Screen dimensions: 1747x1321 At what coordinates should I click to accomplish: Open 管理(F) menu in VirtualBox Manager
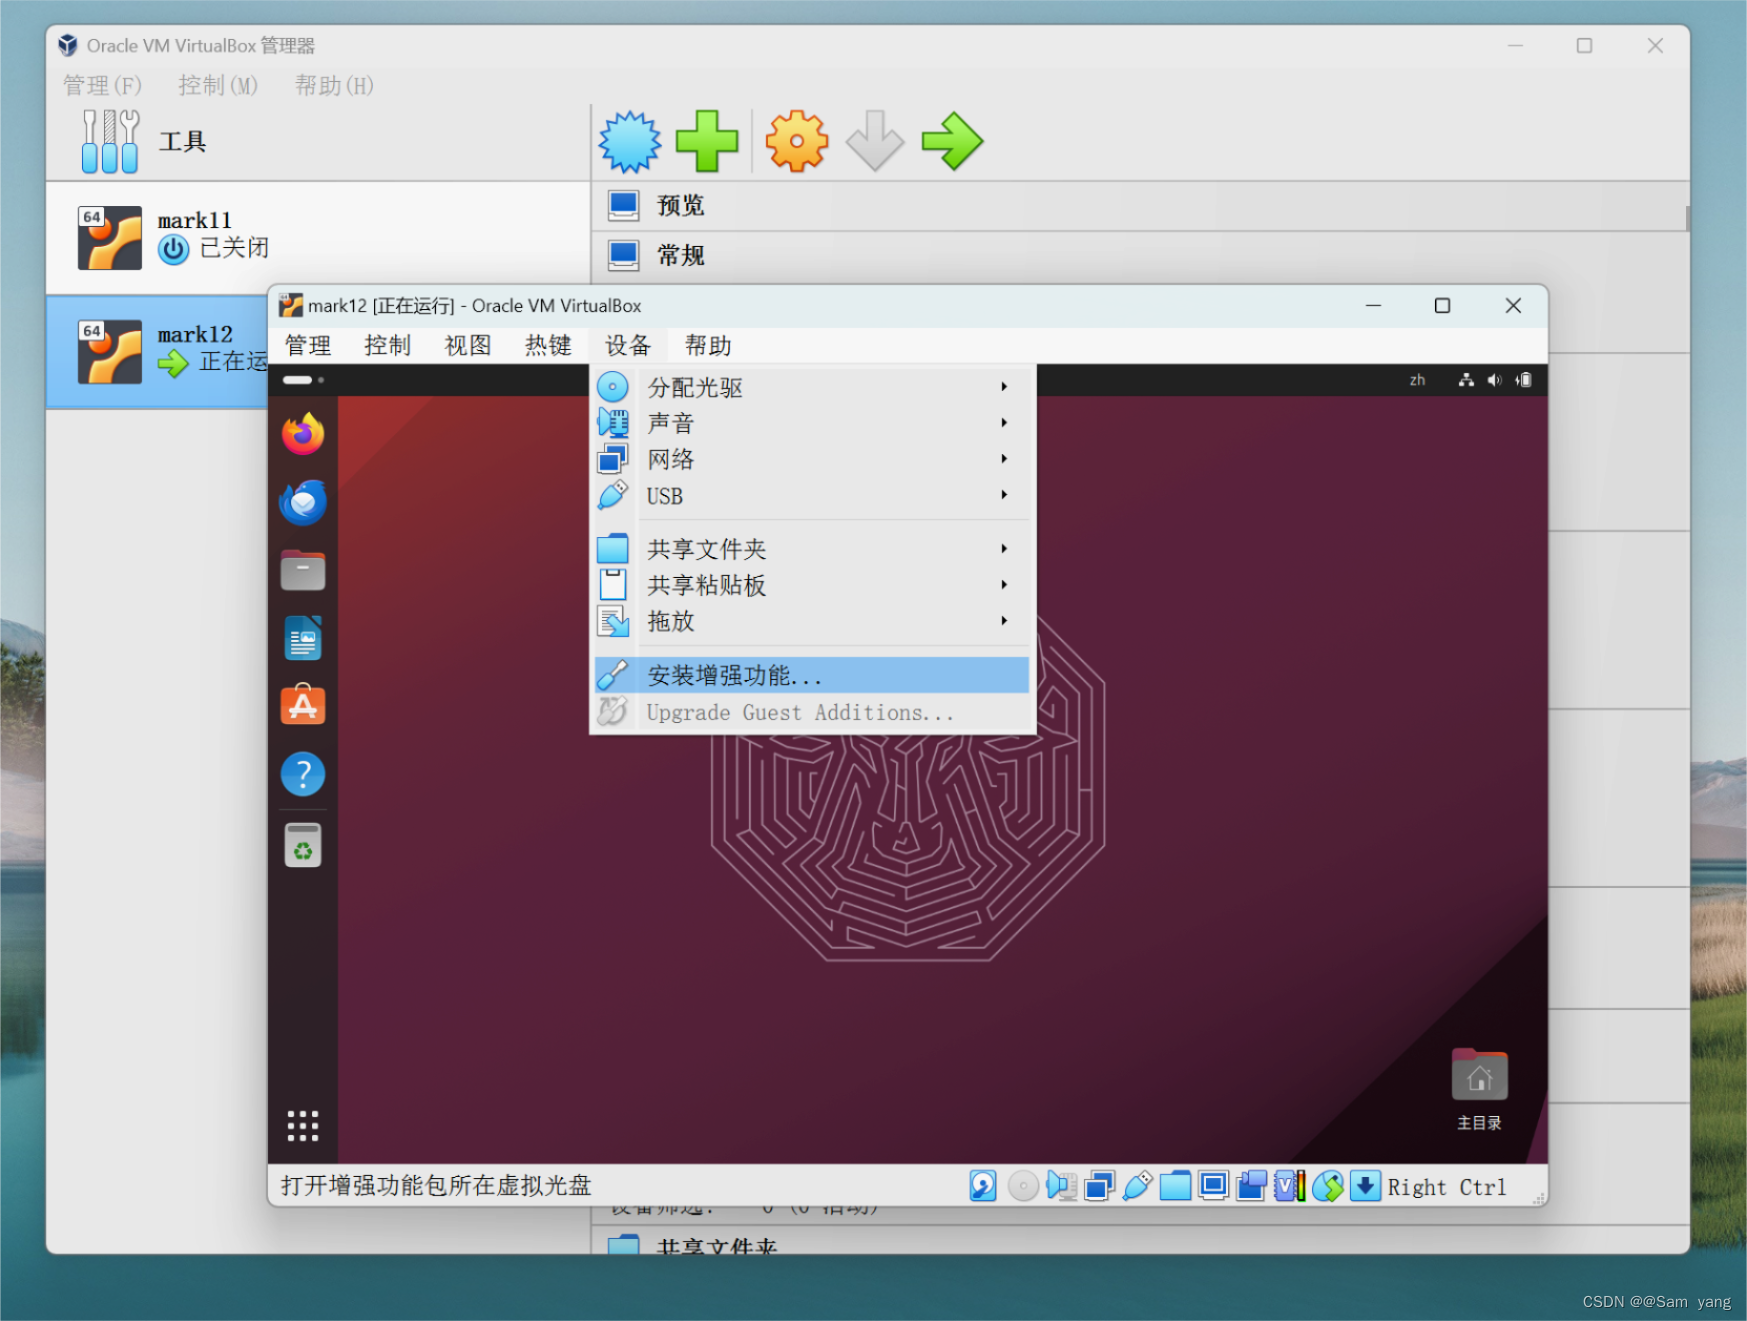click(x=103, y=86)
